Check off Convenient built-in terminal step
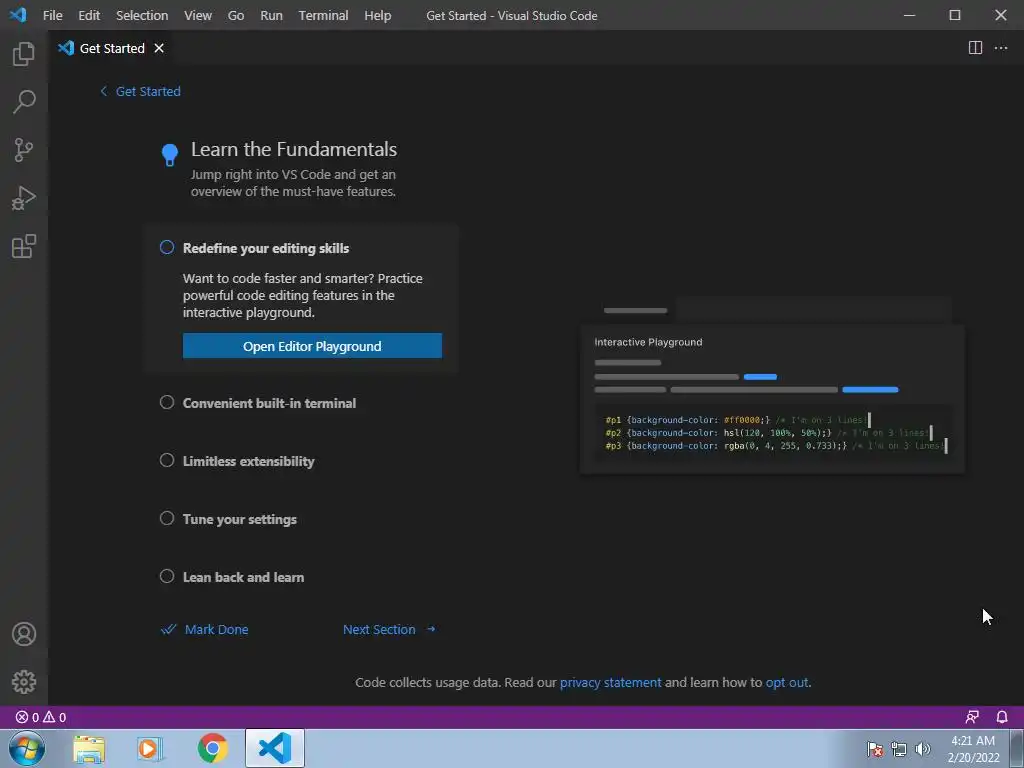This screenshot has height=768, width=1024. click(167, 402)
